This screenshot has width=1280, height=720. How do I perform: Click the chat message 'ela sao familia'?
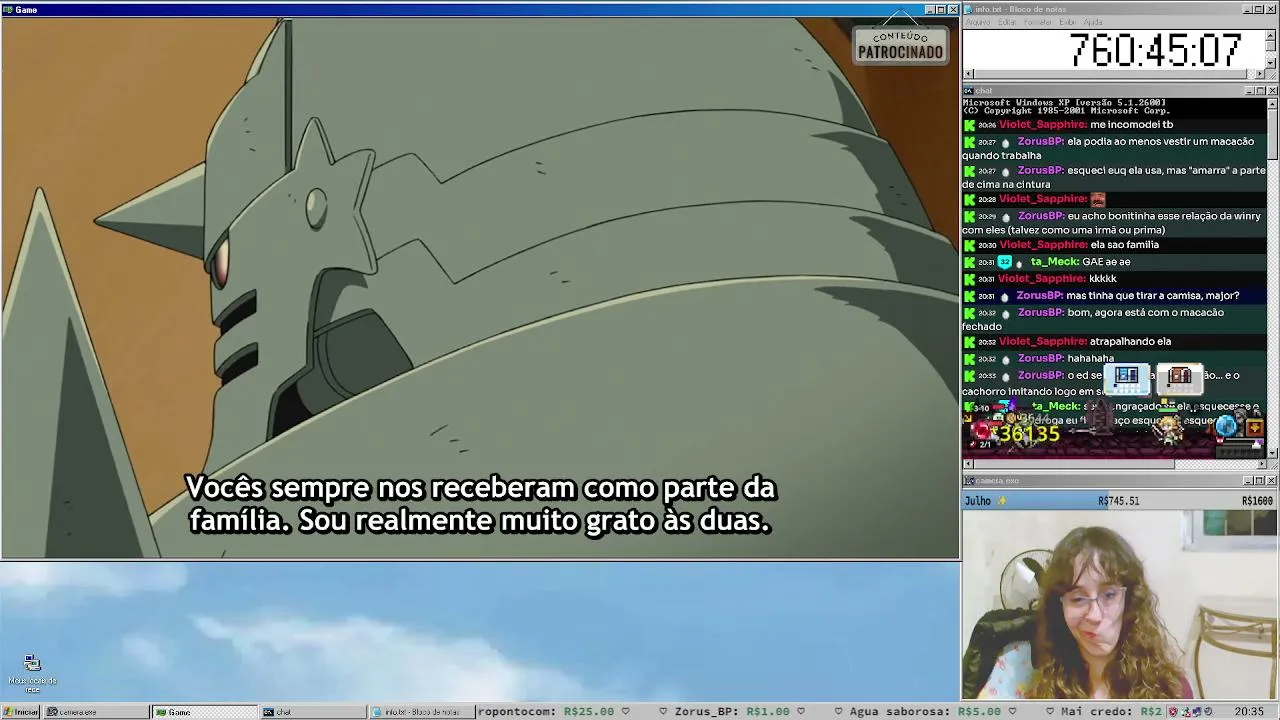[x=1125, y=245]
